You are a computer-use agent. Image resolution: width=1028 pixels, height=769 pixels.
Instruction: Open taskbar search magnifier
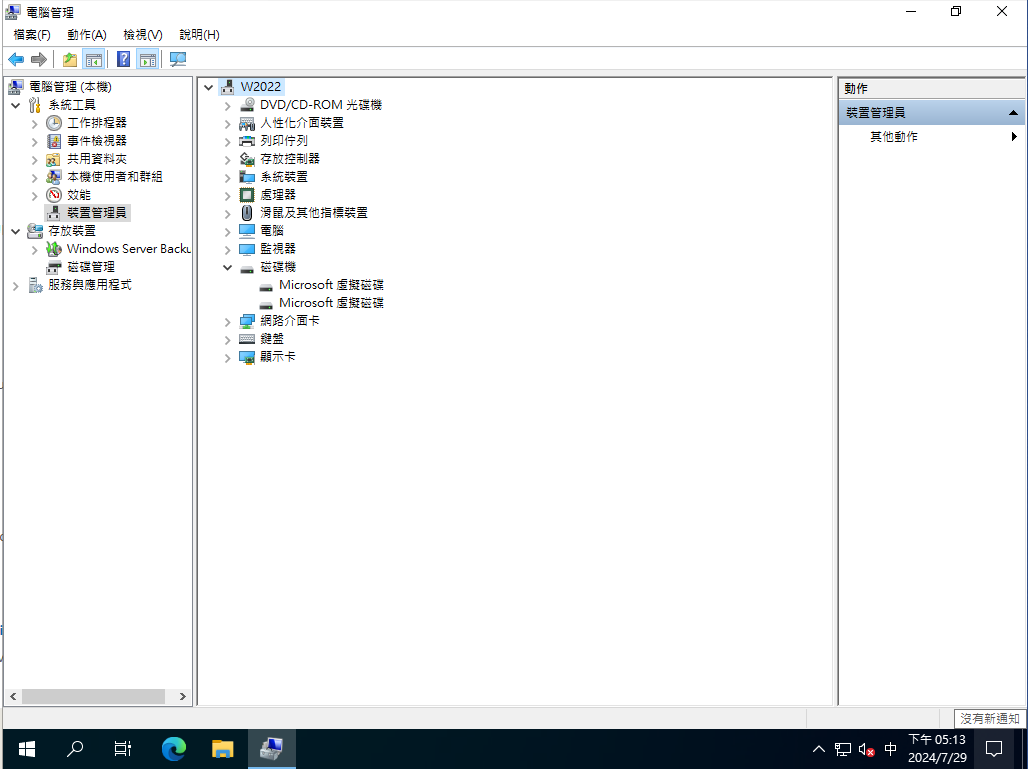click(x=75, y=749)
